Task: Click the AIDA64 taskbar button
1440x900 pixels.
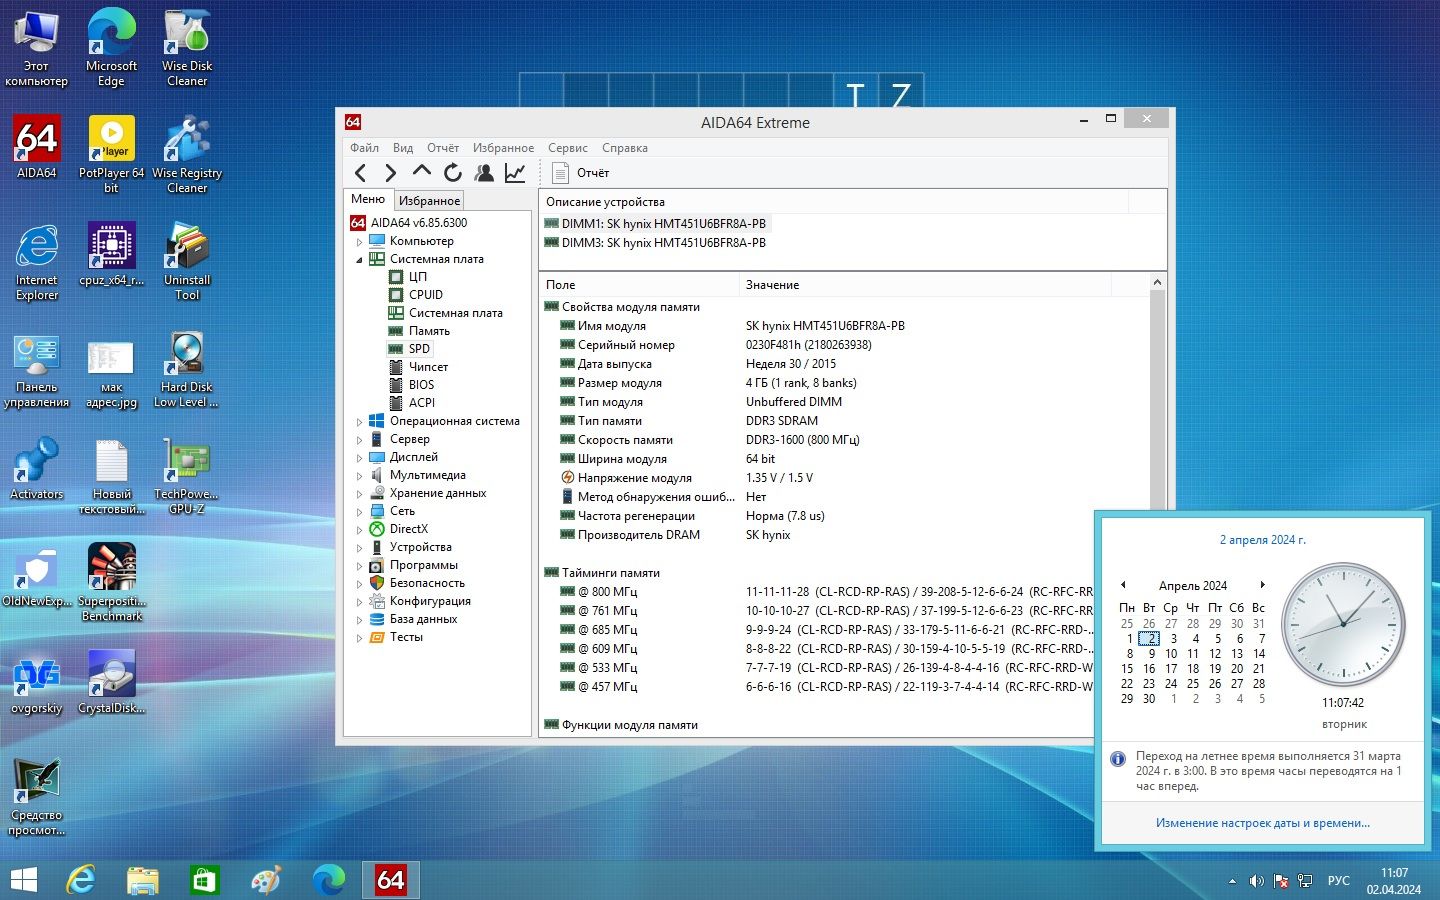Action: click(390, 880)
